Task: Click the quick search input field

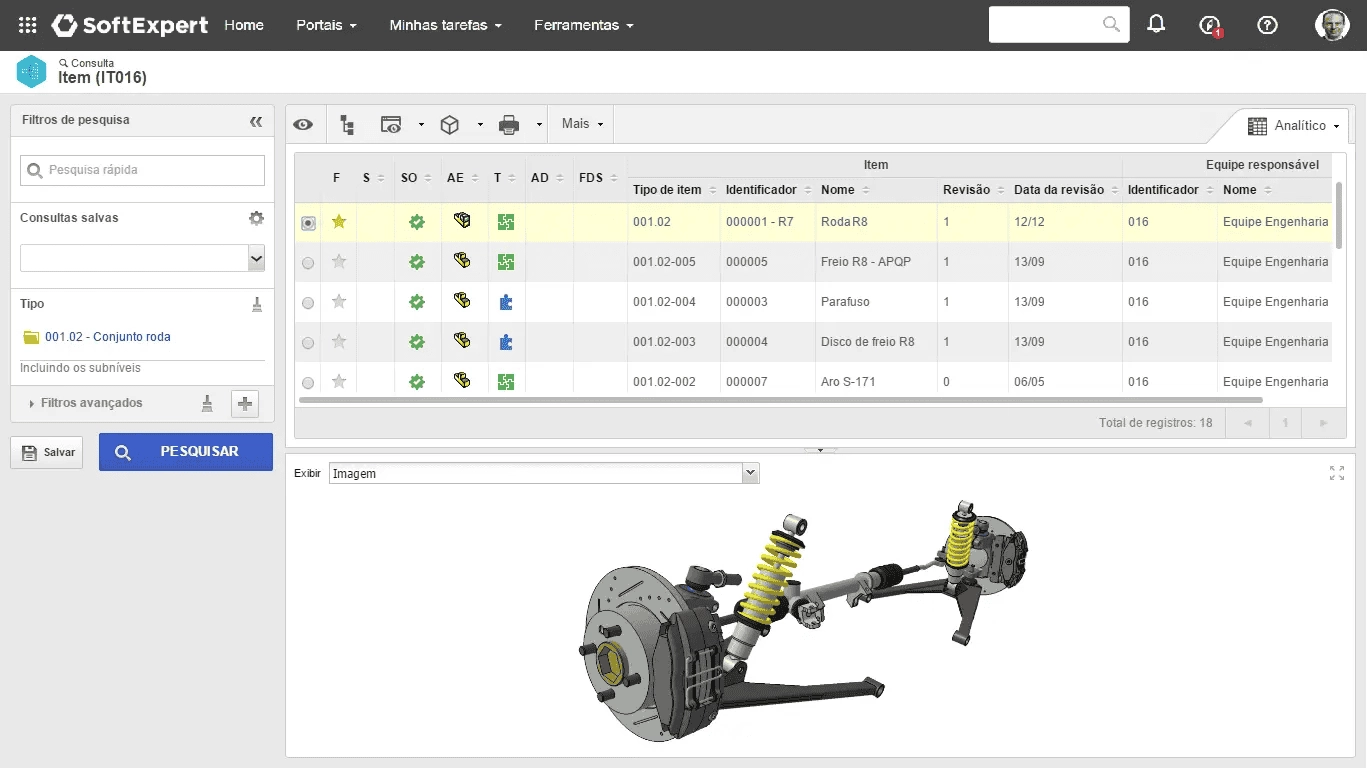Action: (141, 170)
